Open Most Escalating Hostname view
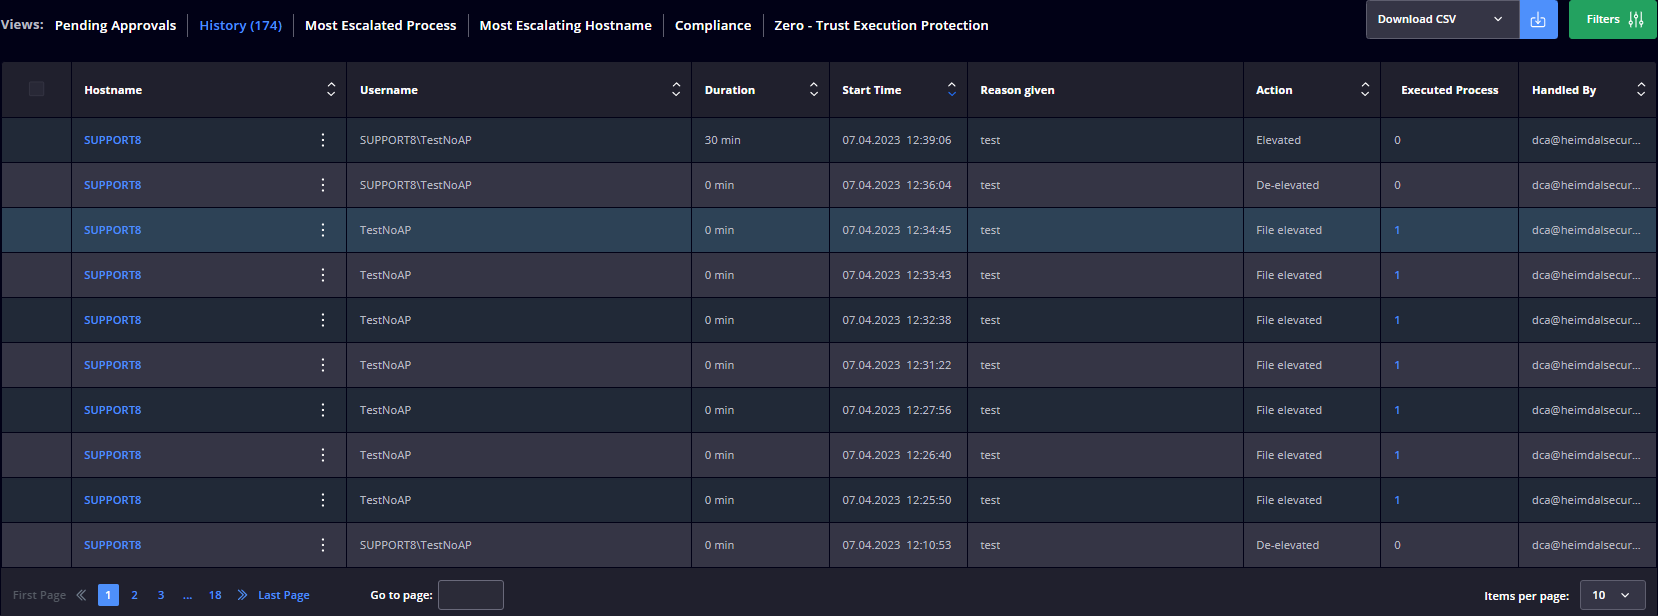This screenshot has height=616, width=1658. point(565,25)
